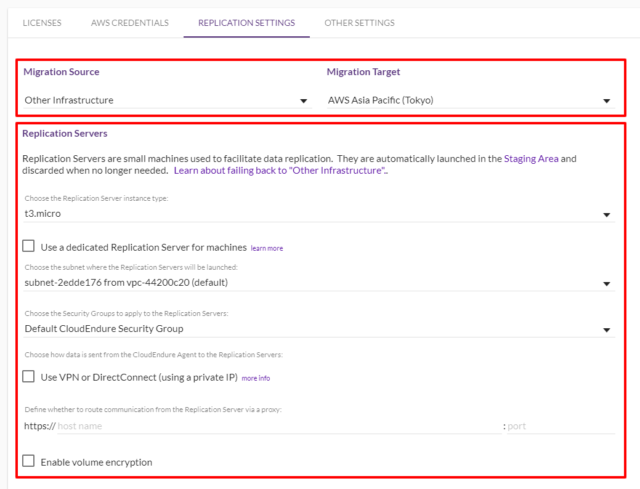Select the Replication Settings tab
The height and width of the screenshot is (489, 640).
(x=247, y=23)
